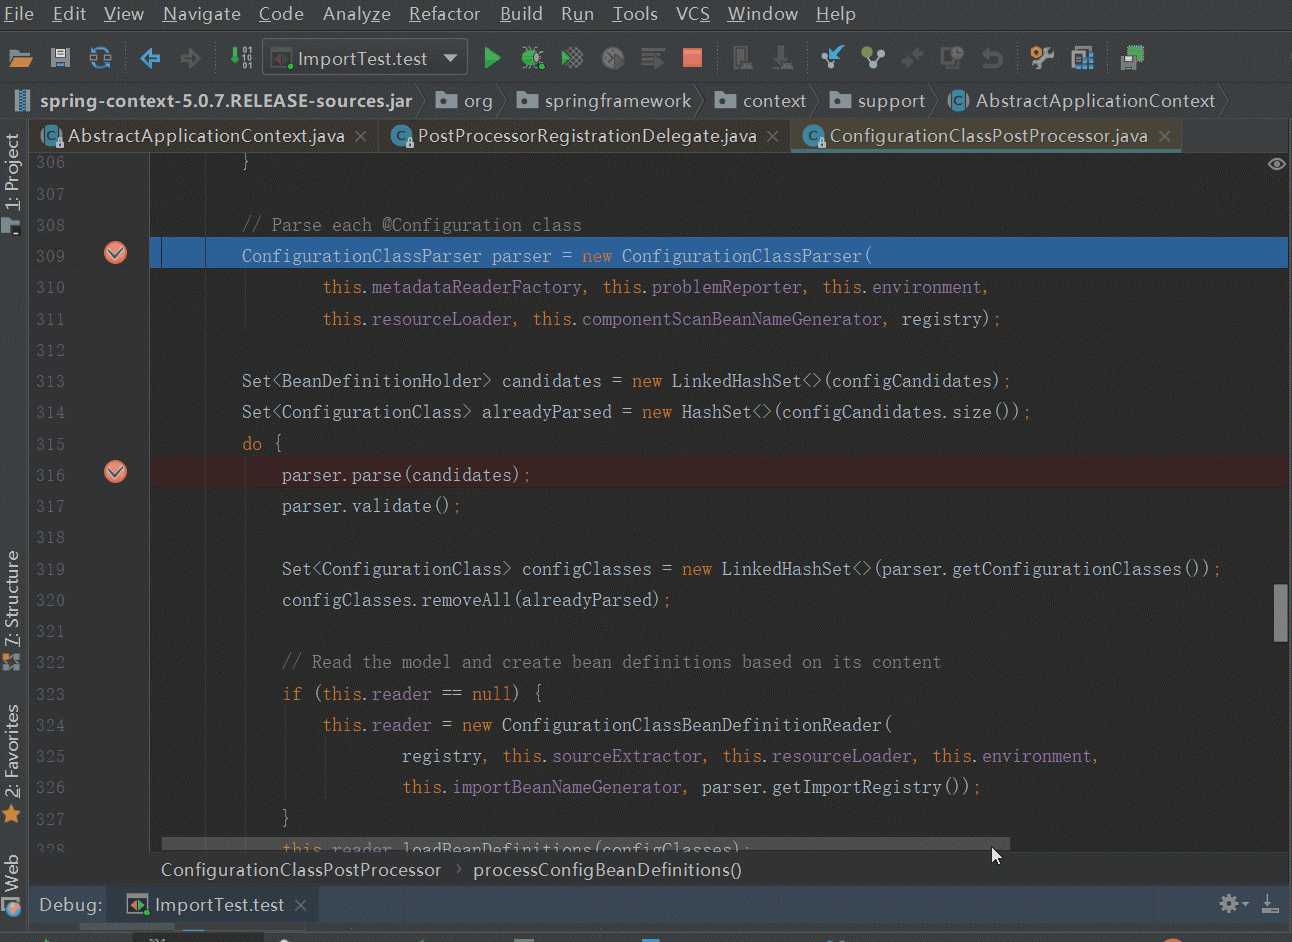1292x942 pixels.
Task: Close the AbstractApplicationContext.java tab
Action: [x=361, y=136]
